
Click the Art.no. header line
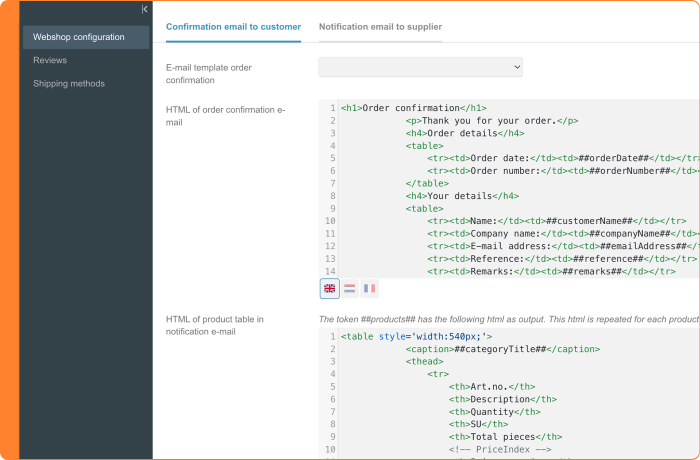pos(492,387)
